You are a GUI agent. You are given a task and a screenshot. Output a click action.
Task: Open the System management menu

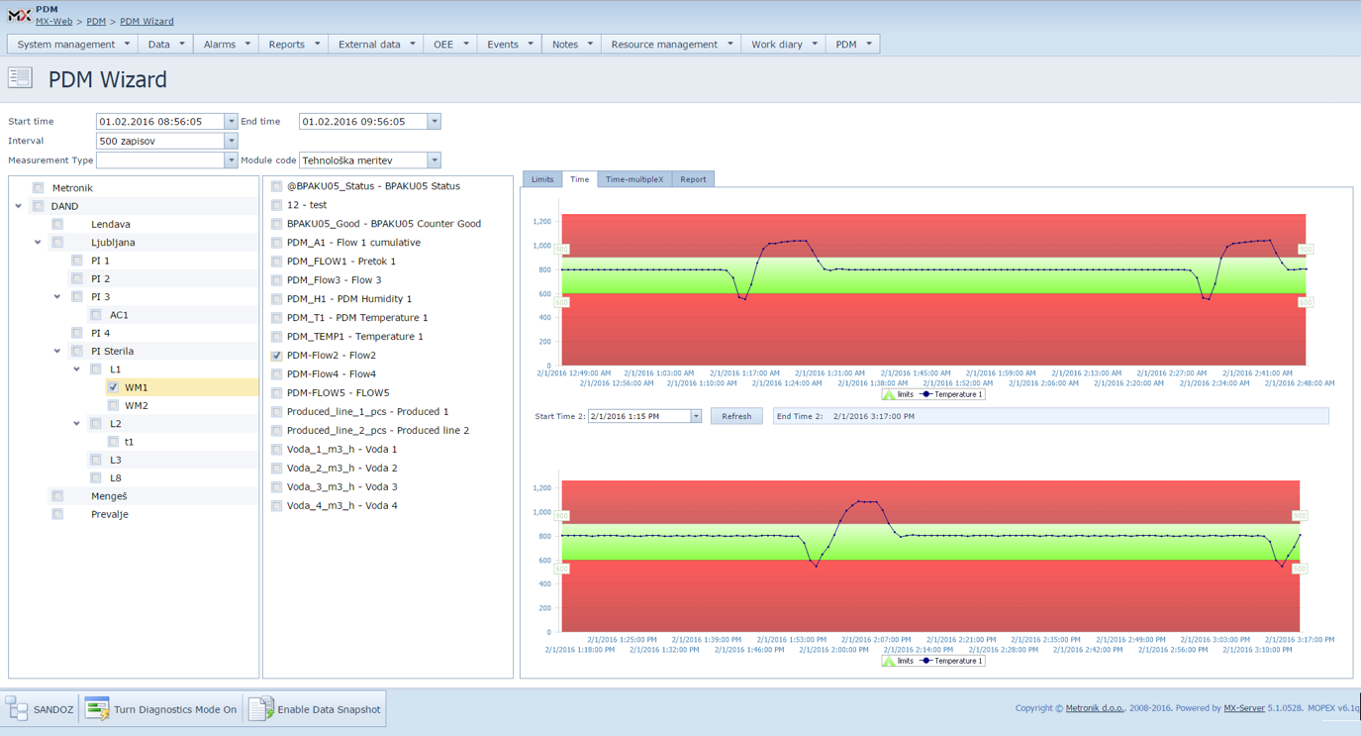click(x=74, y=44)
